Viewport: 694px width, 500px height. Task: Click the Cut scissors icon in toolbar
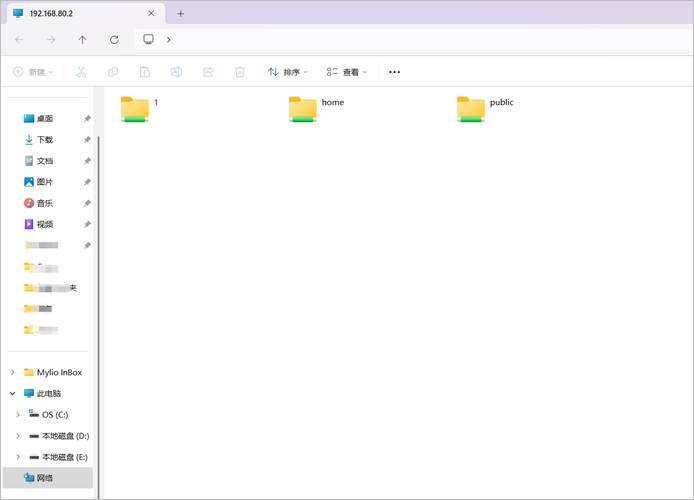click(x=81, y=72)
